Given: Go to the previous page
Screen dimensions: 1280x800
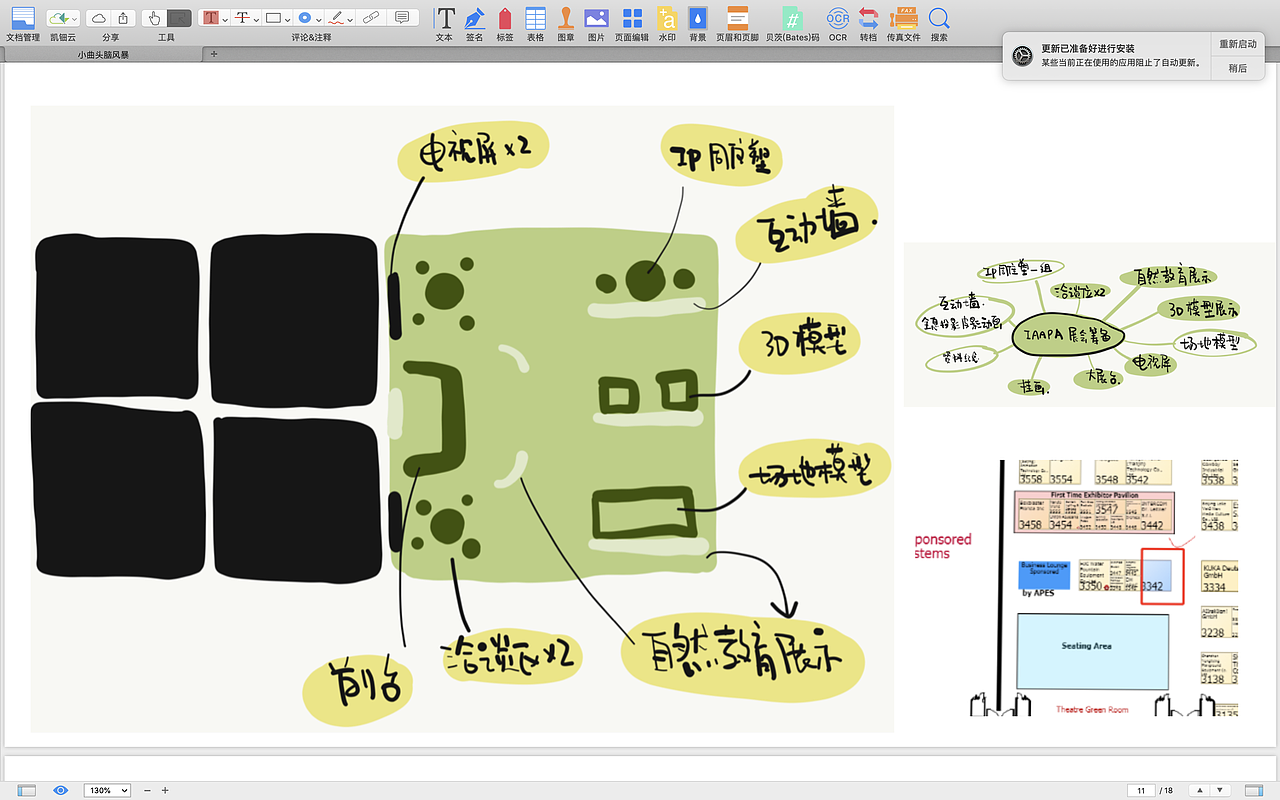Looking at the screenshot, I should click(1201, 790).
